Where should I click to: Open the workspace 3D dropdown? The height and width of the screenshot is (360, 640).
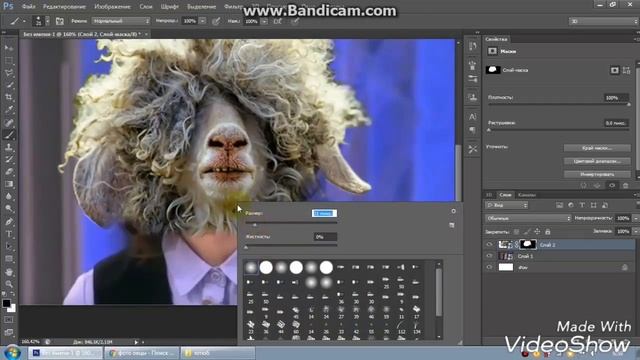(603, 21)
